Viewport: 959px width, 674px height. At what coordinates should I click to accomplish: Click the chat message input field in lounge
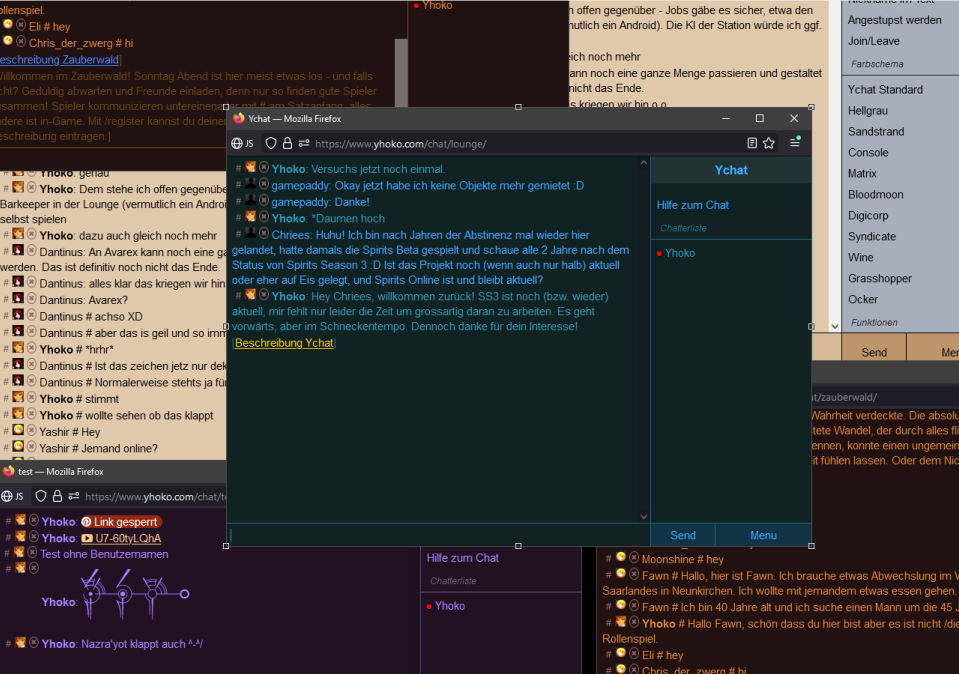(x=438, y=535)
